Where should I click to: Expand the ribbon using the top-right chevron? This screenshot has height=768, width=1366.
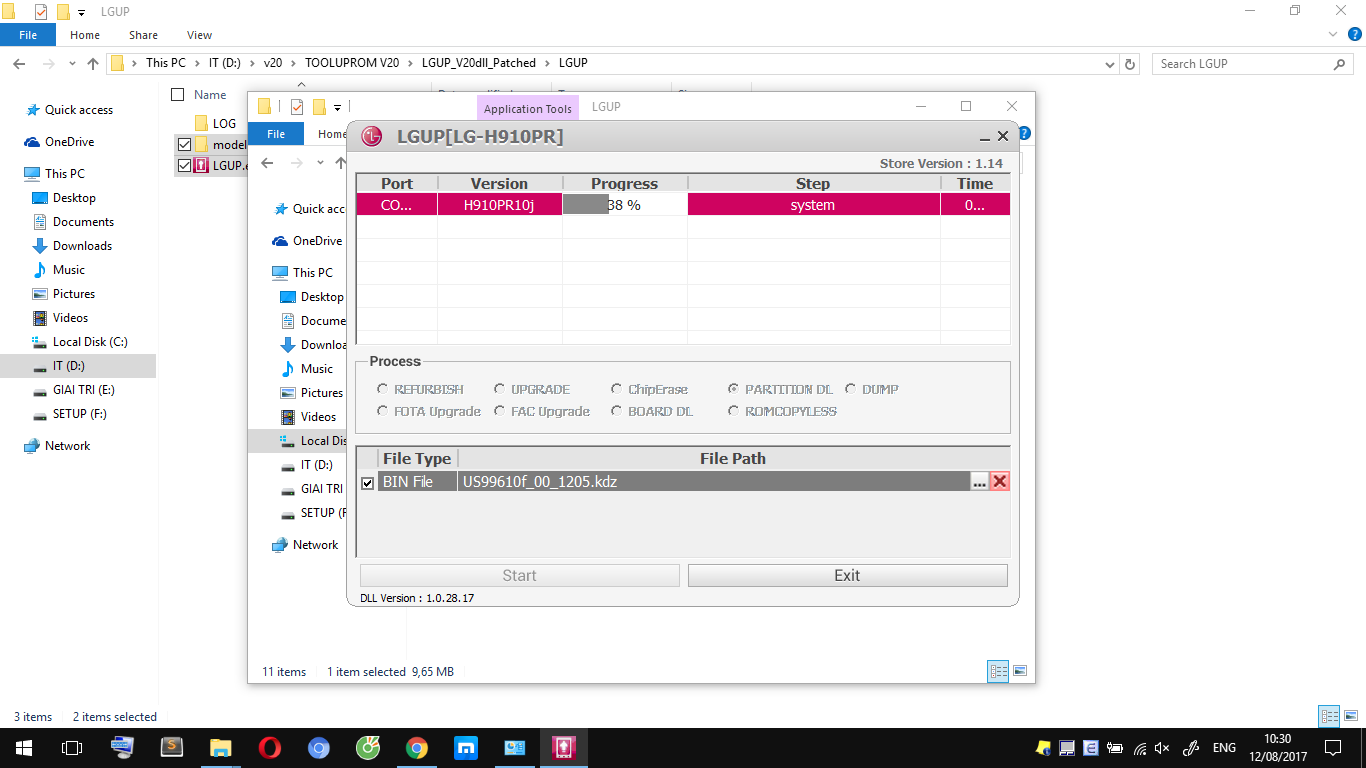(1331, 35)
